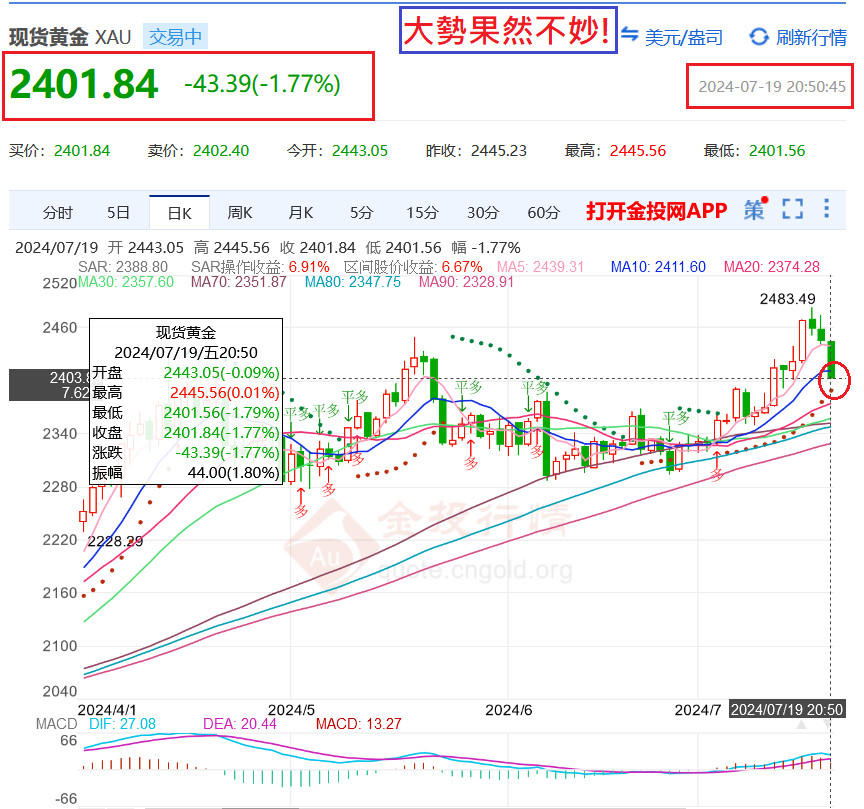This screenshot has height=809, width=864.
Task: Switch to the 月K monthly chart tab
Action: 301,212
